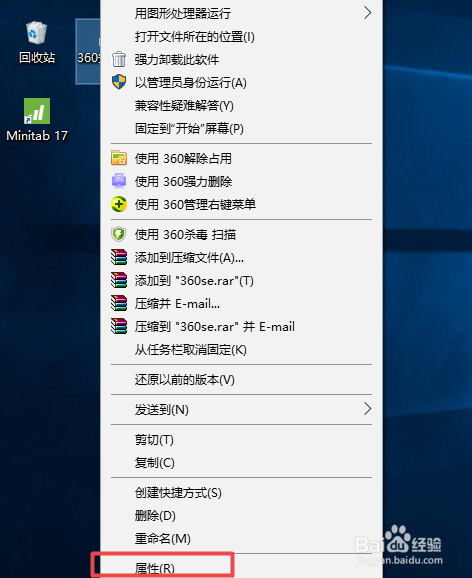Image resolution: width=472 pixels, height=578 pixels.
Task: Click the green plus icon beside 360管理右键菜单
Action: tap(119, 204)
